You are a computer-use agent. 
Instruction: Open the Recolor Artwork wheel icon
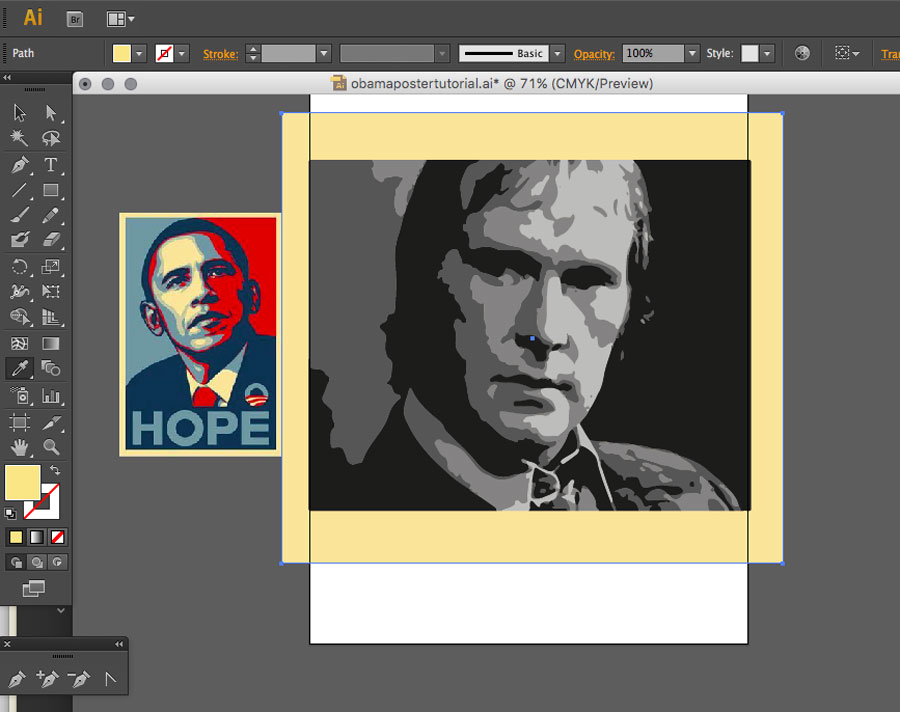point(802,53)
